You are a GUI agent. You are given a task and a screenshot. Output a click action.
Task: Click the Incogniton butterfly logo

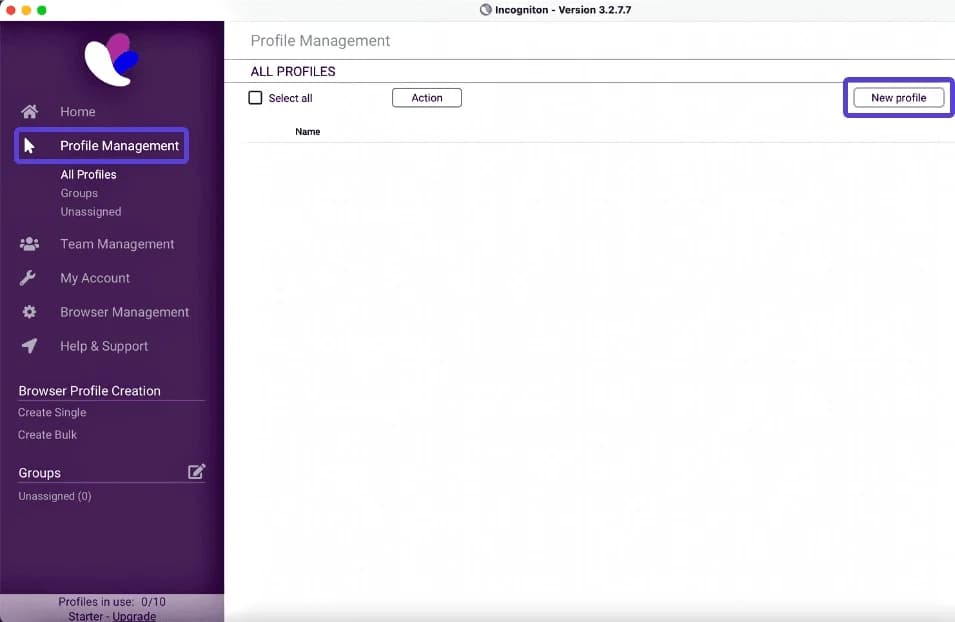111,59
